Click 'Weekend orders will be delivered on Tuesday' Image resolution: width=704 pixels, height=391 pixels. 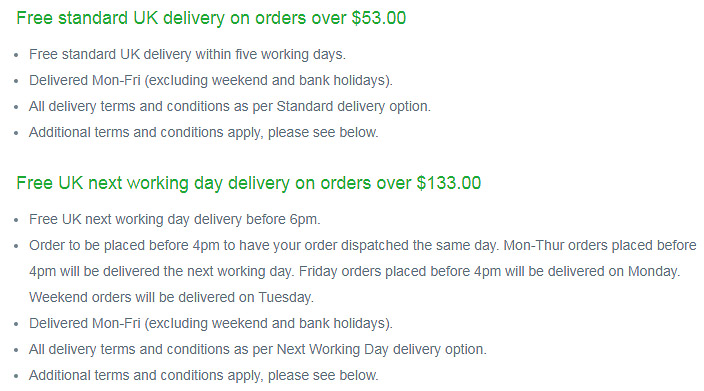tap(171, 298)
